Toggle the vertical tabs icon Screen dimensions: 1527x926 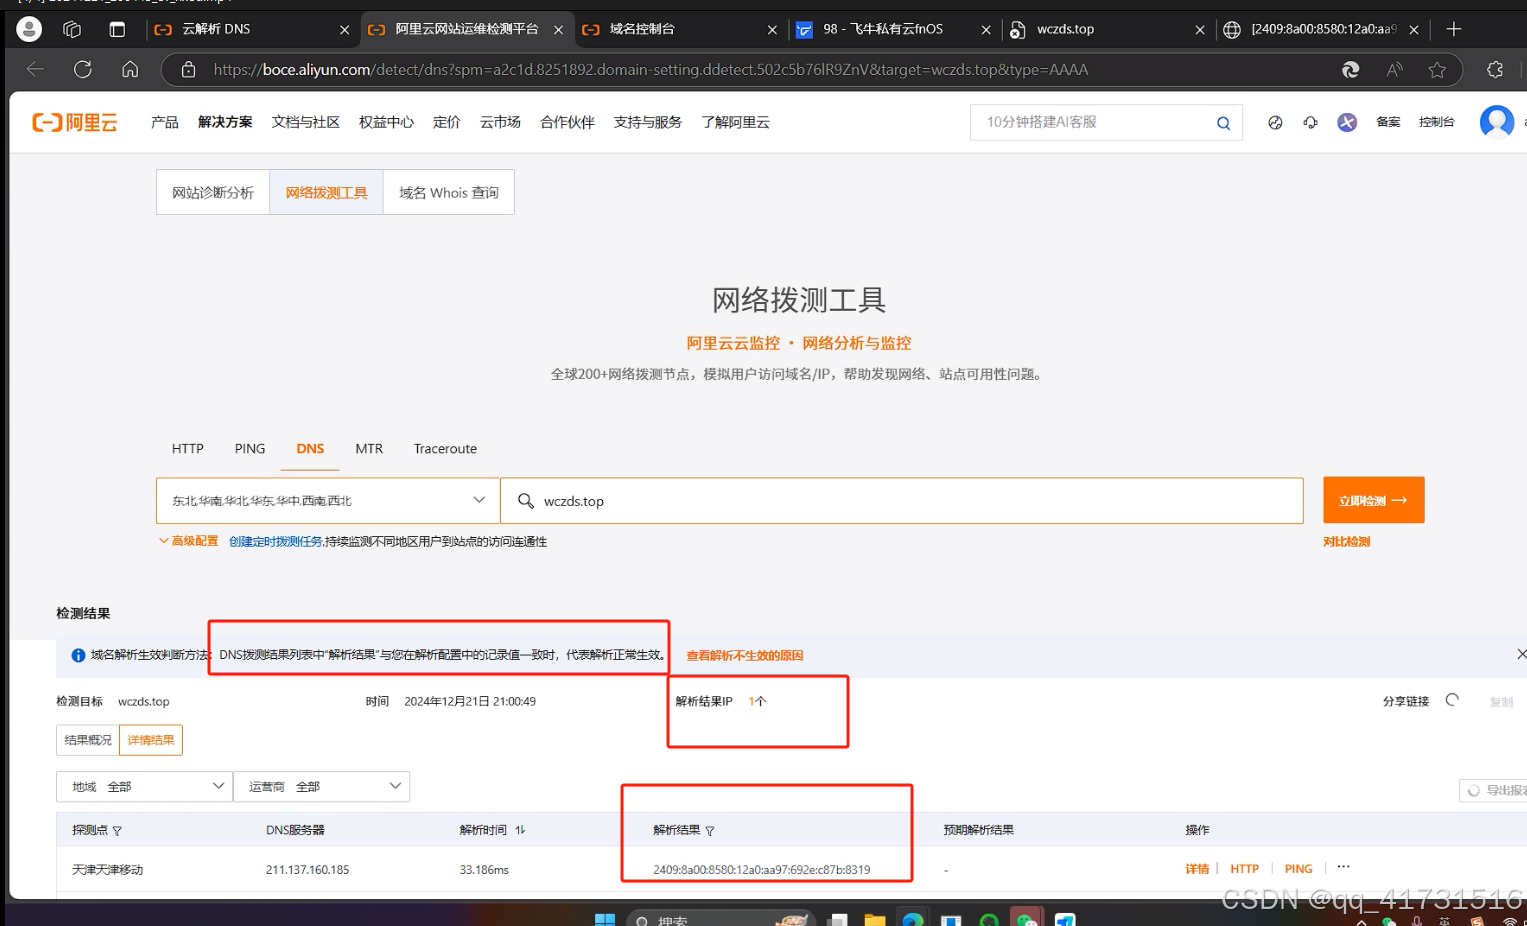coord(117,29)
